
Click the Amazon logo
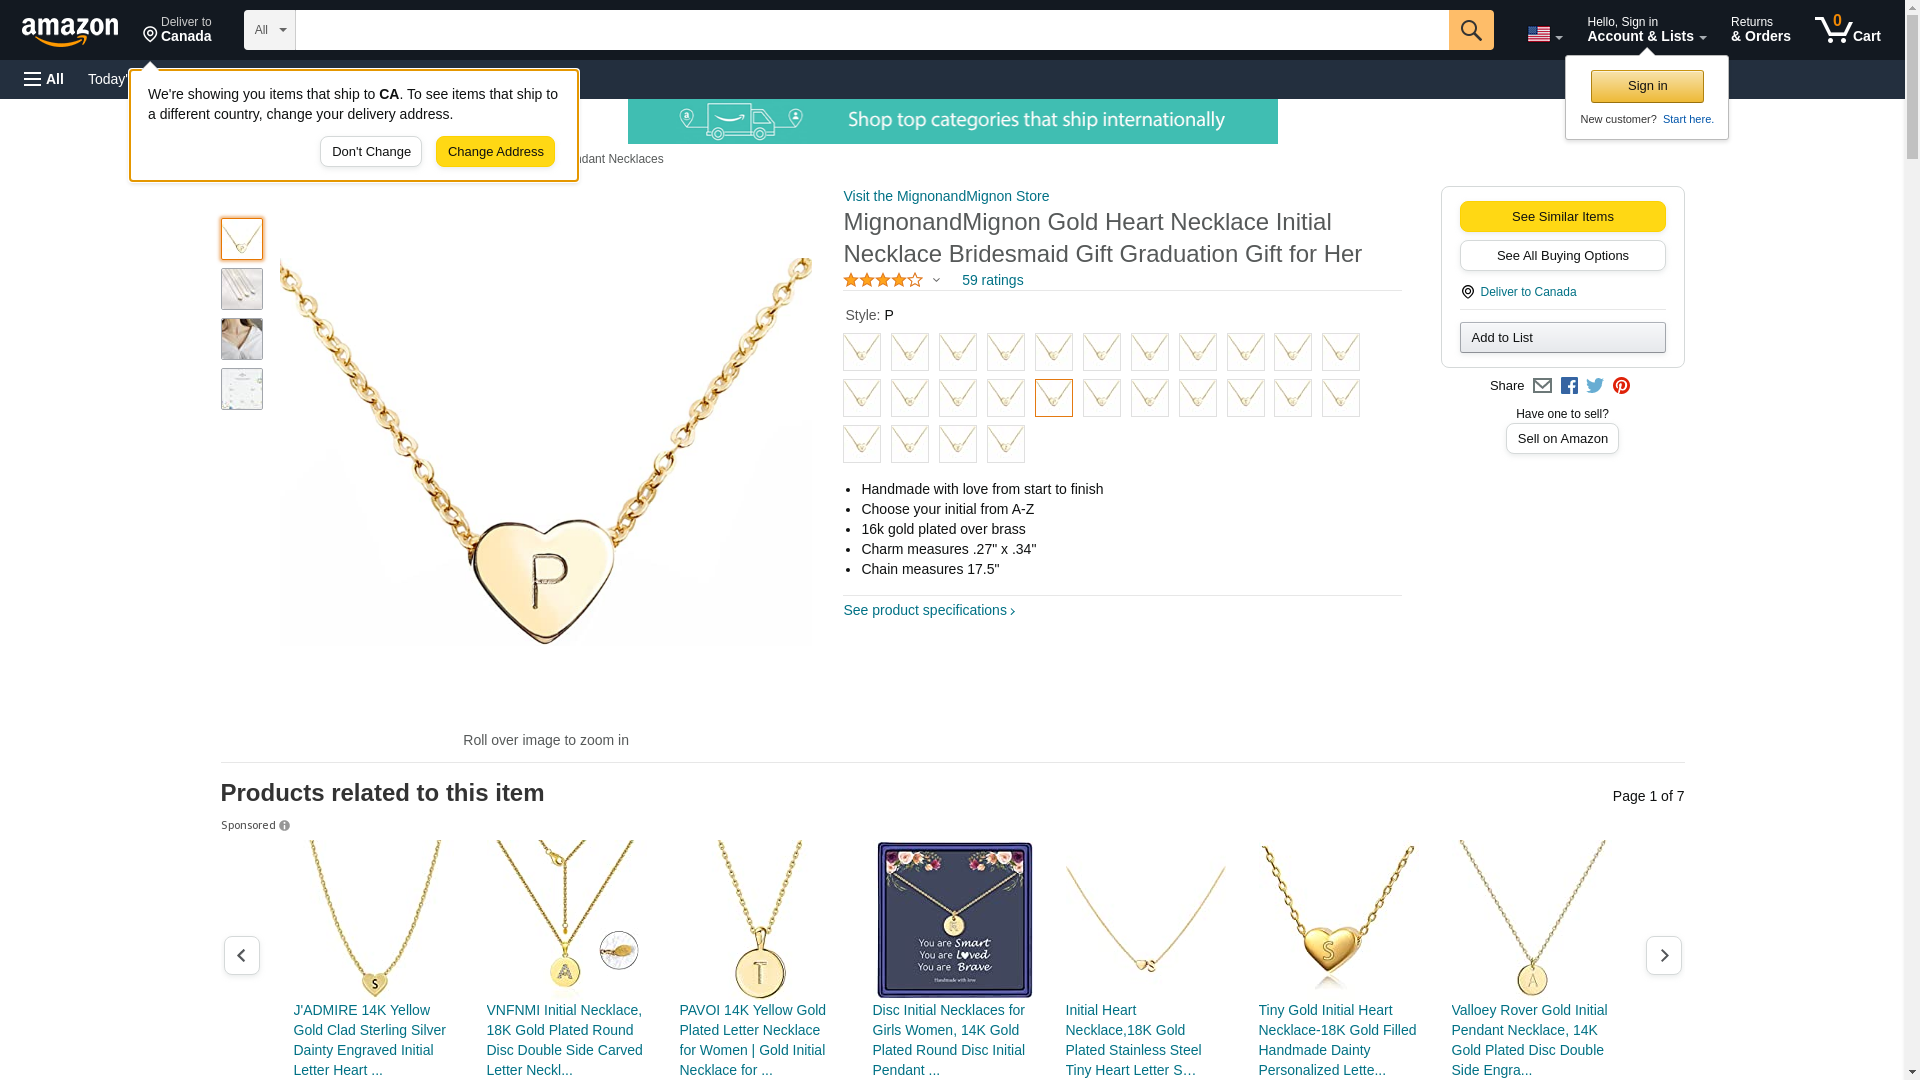(x=70, y=31)
